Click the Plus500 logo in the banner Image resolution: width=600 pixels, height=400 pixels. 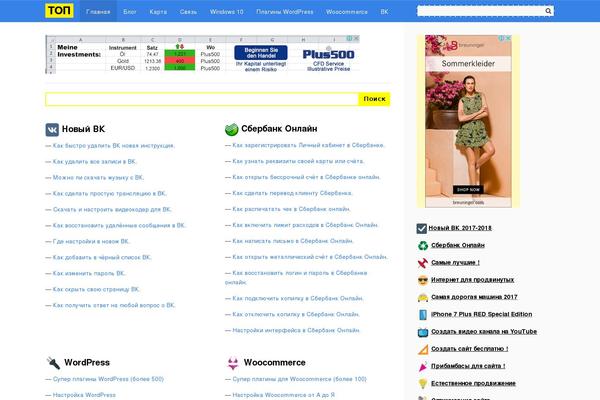click(x=328, y=54)
